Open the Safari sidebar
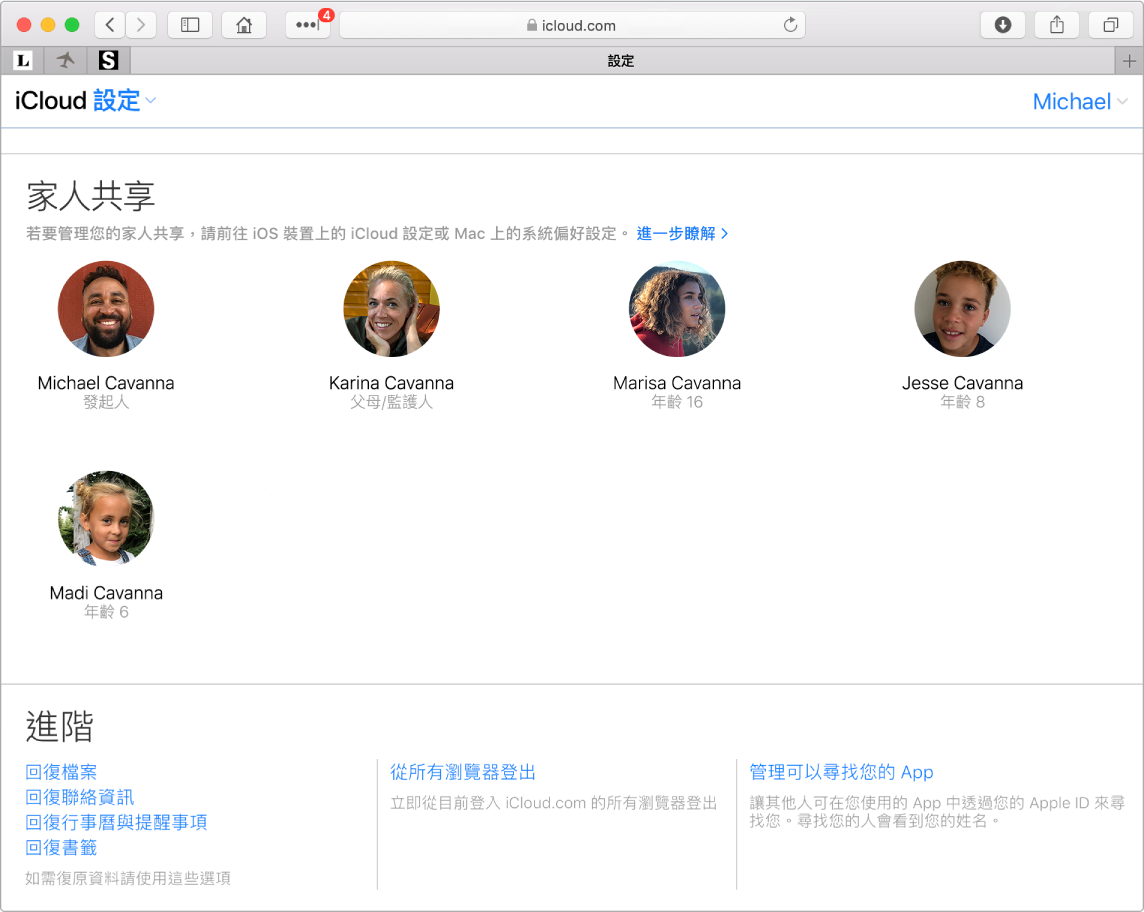Screen dimensions: 1144x912 tap(190, 24)
